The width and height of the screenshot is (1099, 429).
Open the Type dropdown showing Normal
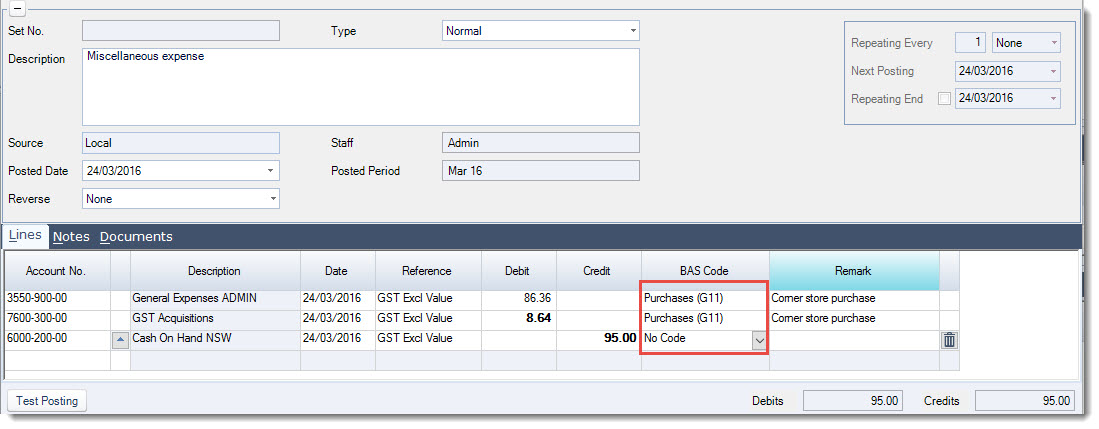coord(633,31)
